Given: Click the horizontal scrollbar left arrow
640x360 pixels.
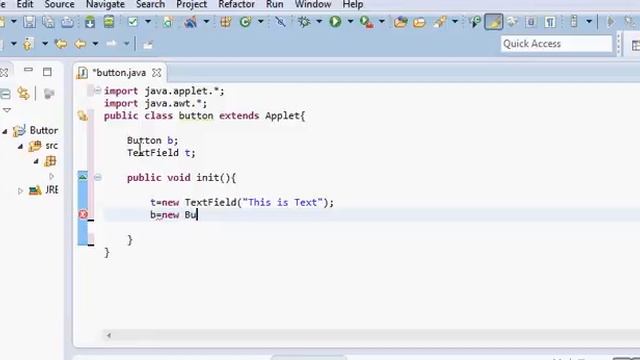Looking at the screenshot, I should 109,335.
